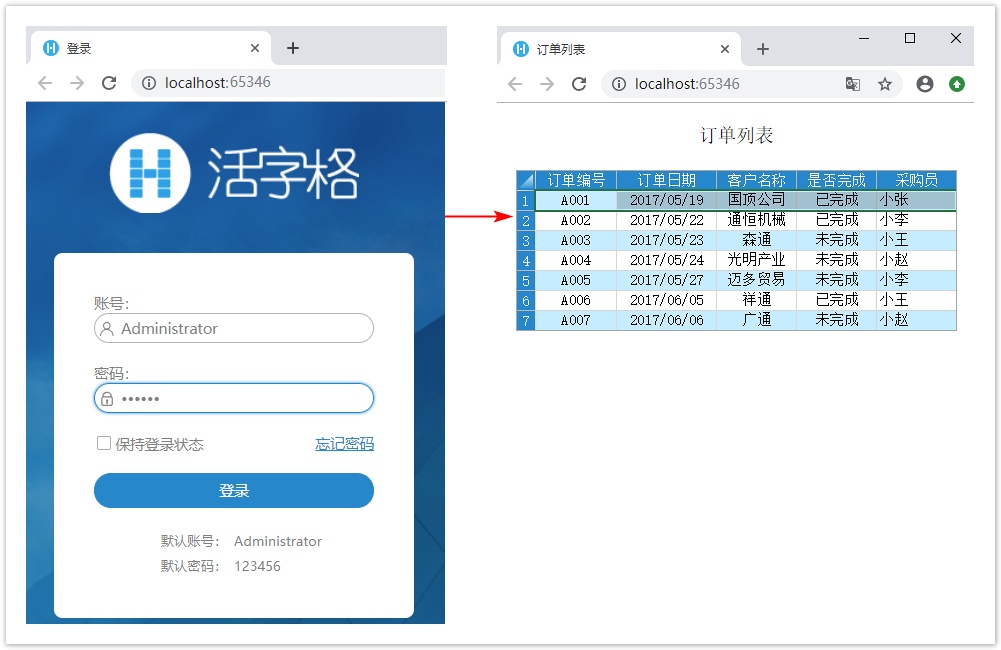Image resolution: width=1001 pixels, height=650 pixels.
Task: Reload the login page
Action: tap(109, 83)
